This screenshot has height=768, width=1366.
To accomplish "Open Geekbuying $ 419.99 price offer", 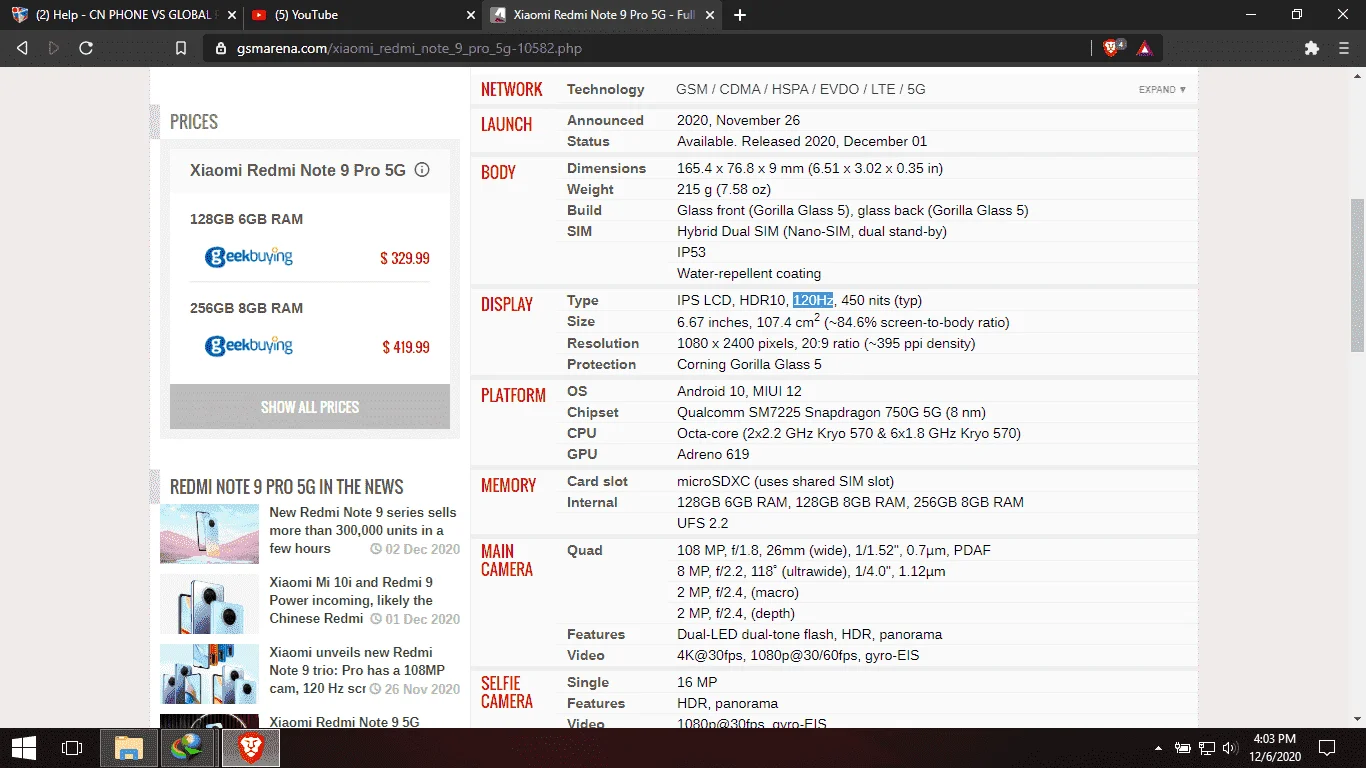I will point(405,347).
